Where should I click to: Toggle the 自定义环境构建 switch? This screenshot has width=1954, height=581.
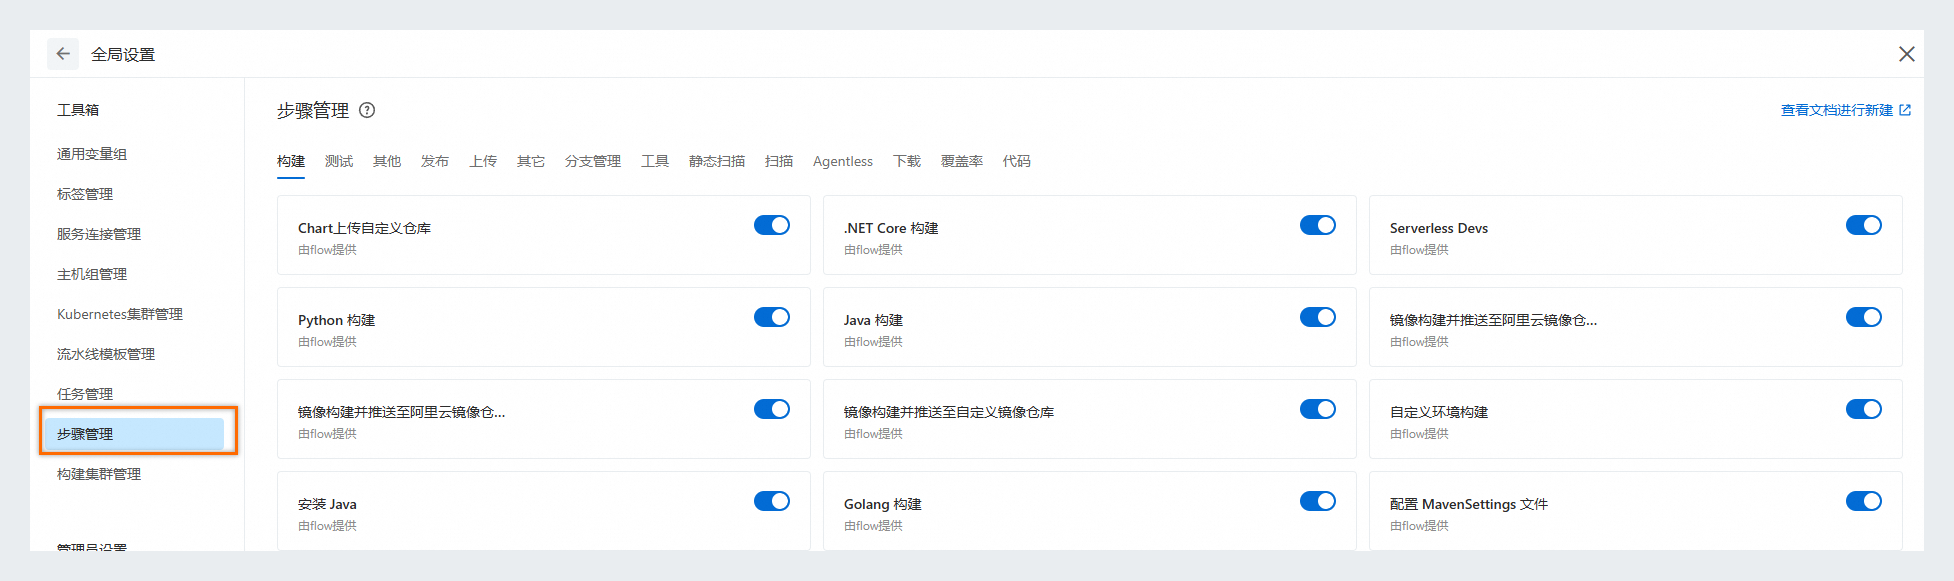click(x=1864, y=409)
